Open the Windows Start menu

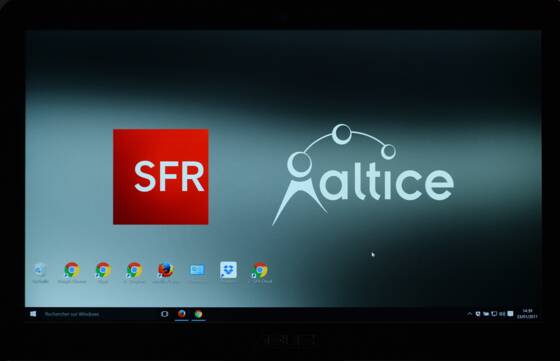(33, 314)
